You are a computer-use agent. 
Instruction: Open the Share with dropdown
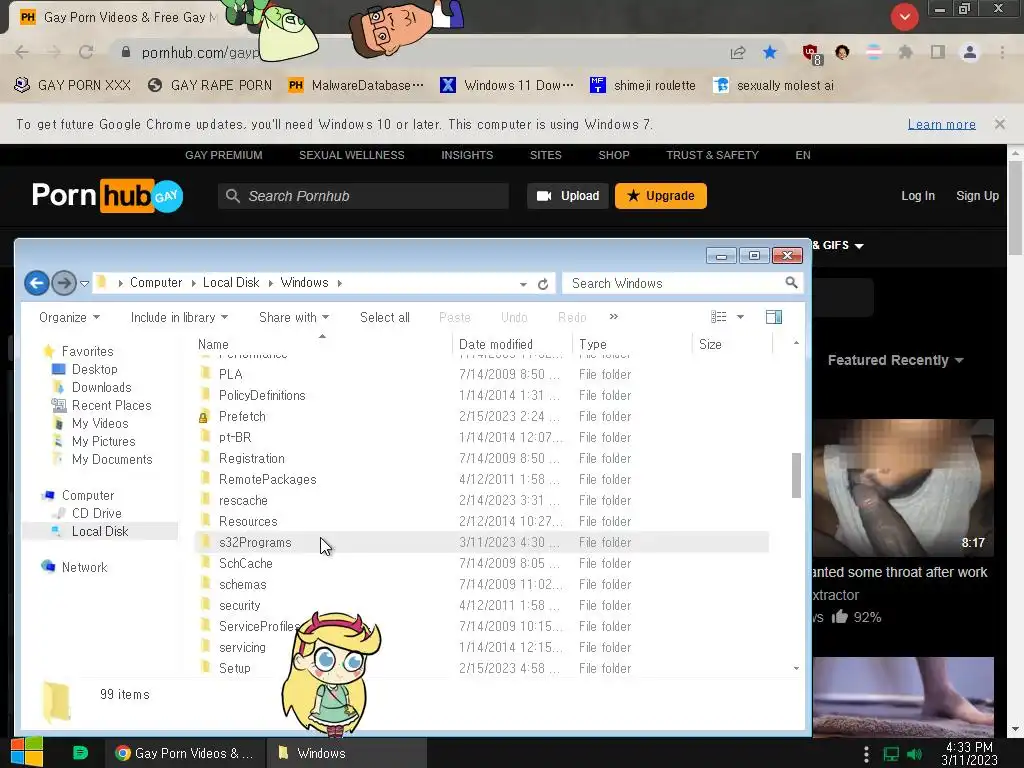[x=294, y=317]
